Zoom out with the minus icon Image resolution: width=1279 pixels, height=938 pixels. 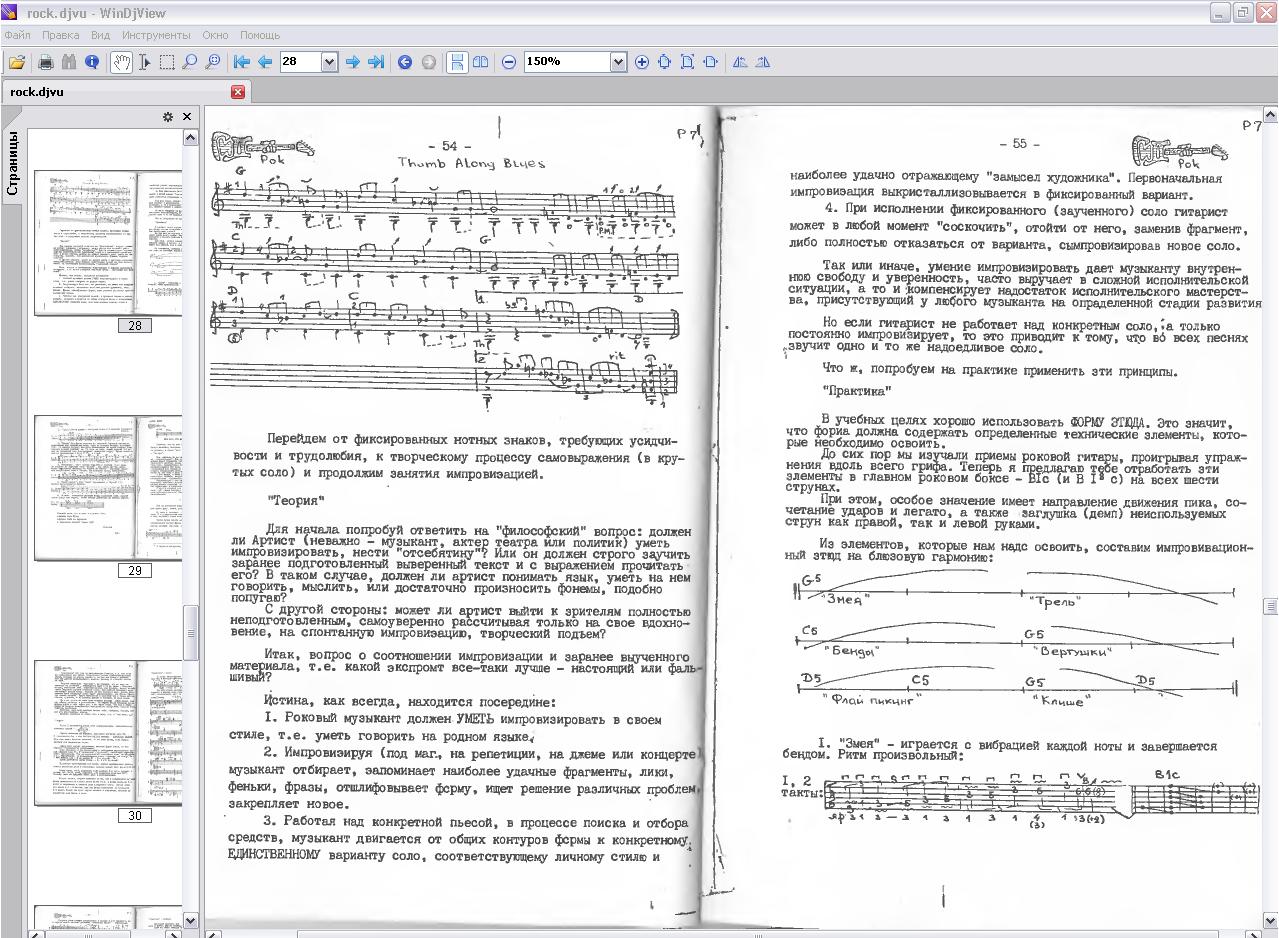point(509,62)
